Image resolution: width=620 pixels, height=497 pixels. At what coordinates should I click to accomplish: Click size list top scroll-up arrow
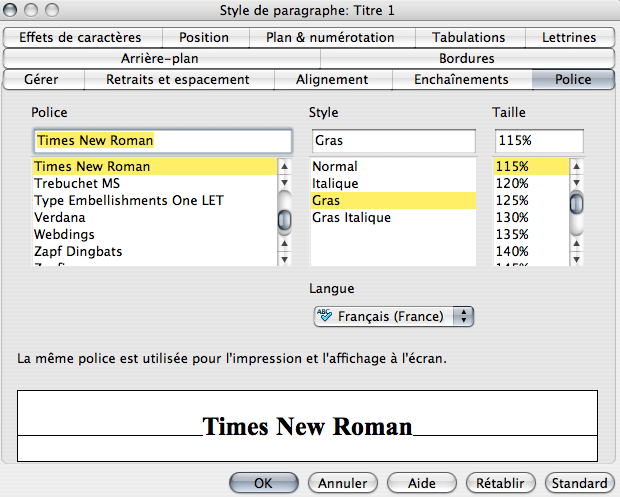pos(577,166)
